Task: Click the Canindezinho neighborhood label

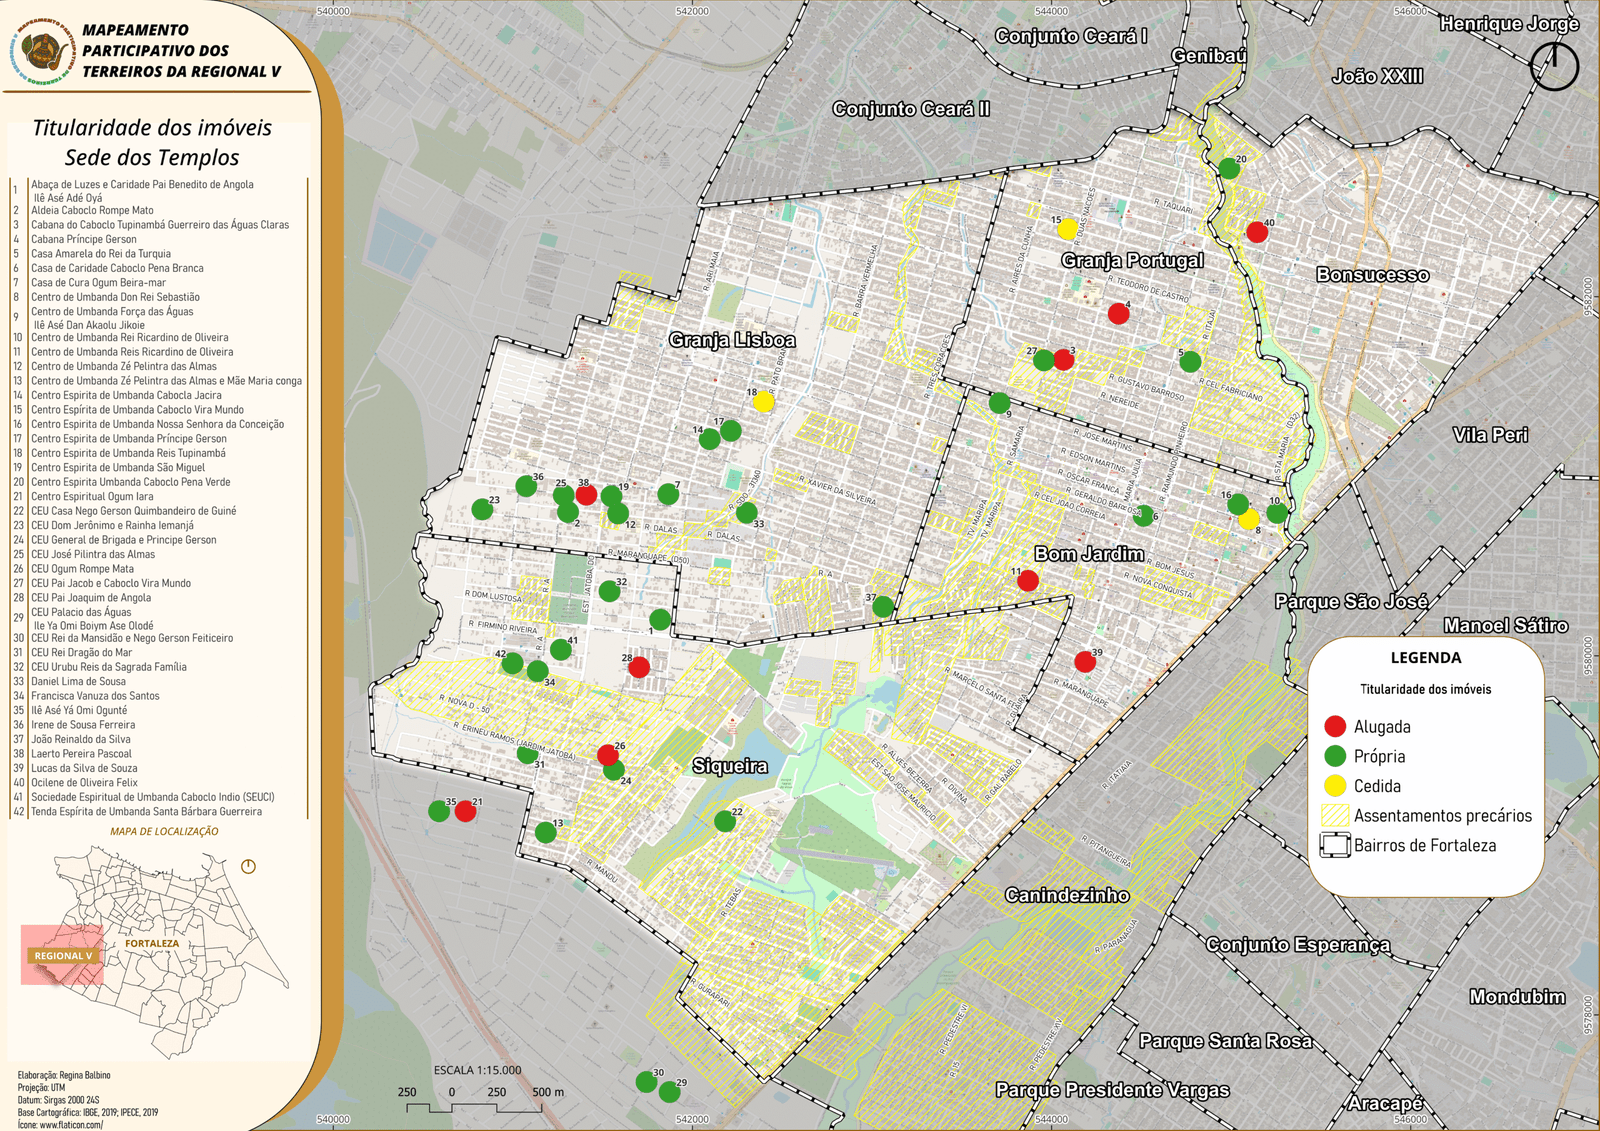Action: pyautogui.click(x=1067, y=895)
